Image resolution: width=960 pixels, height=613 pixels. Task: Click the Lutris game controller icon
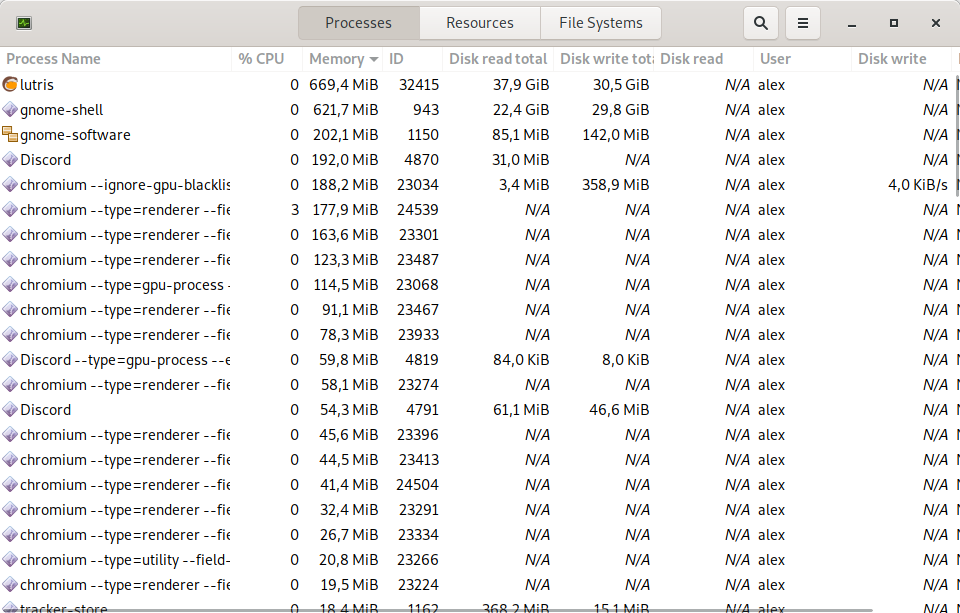(10, 84)
